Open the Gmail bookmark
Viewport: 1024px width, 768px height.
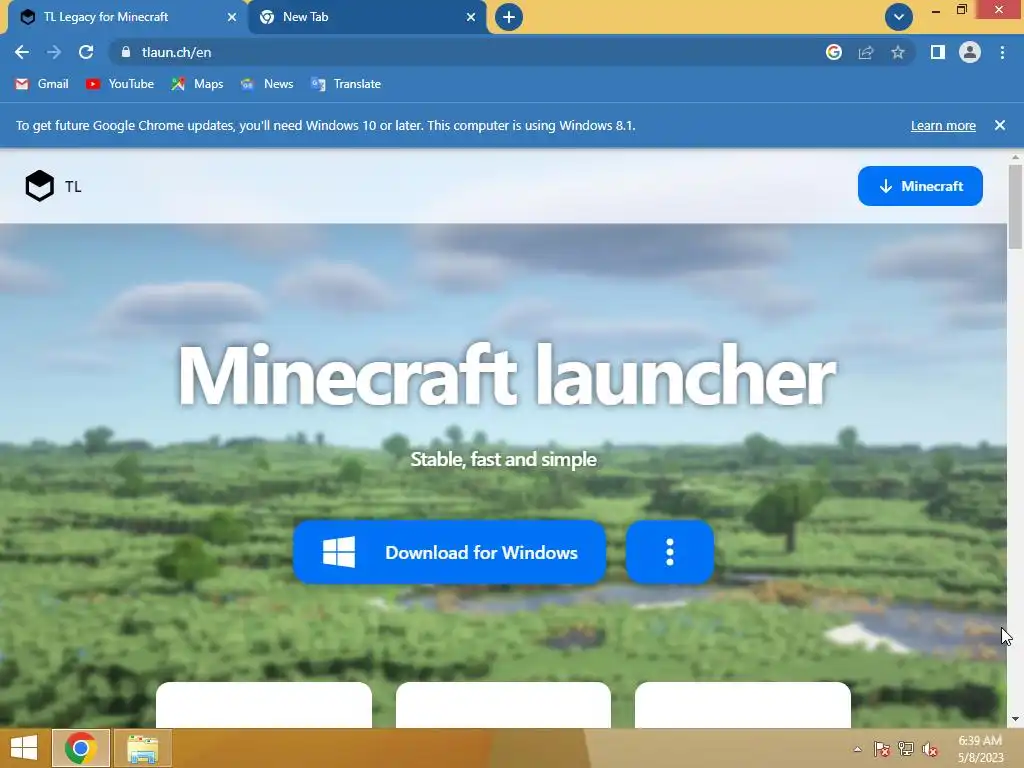(42, 84)
